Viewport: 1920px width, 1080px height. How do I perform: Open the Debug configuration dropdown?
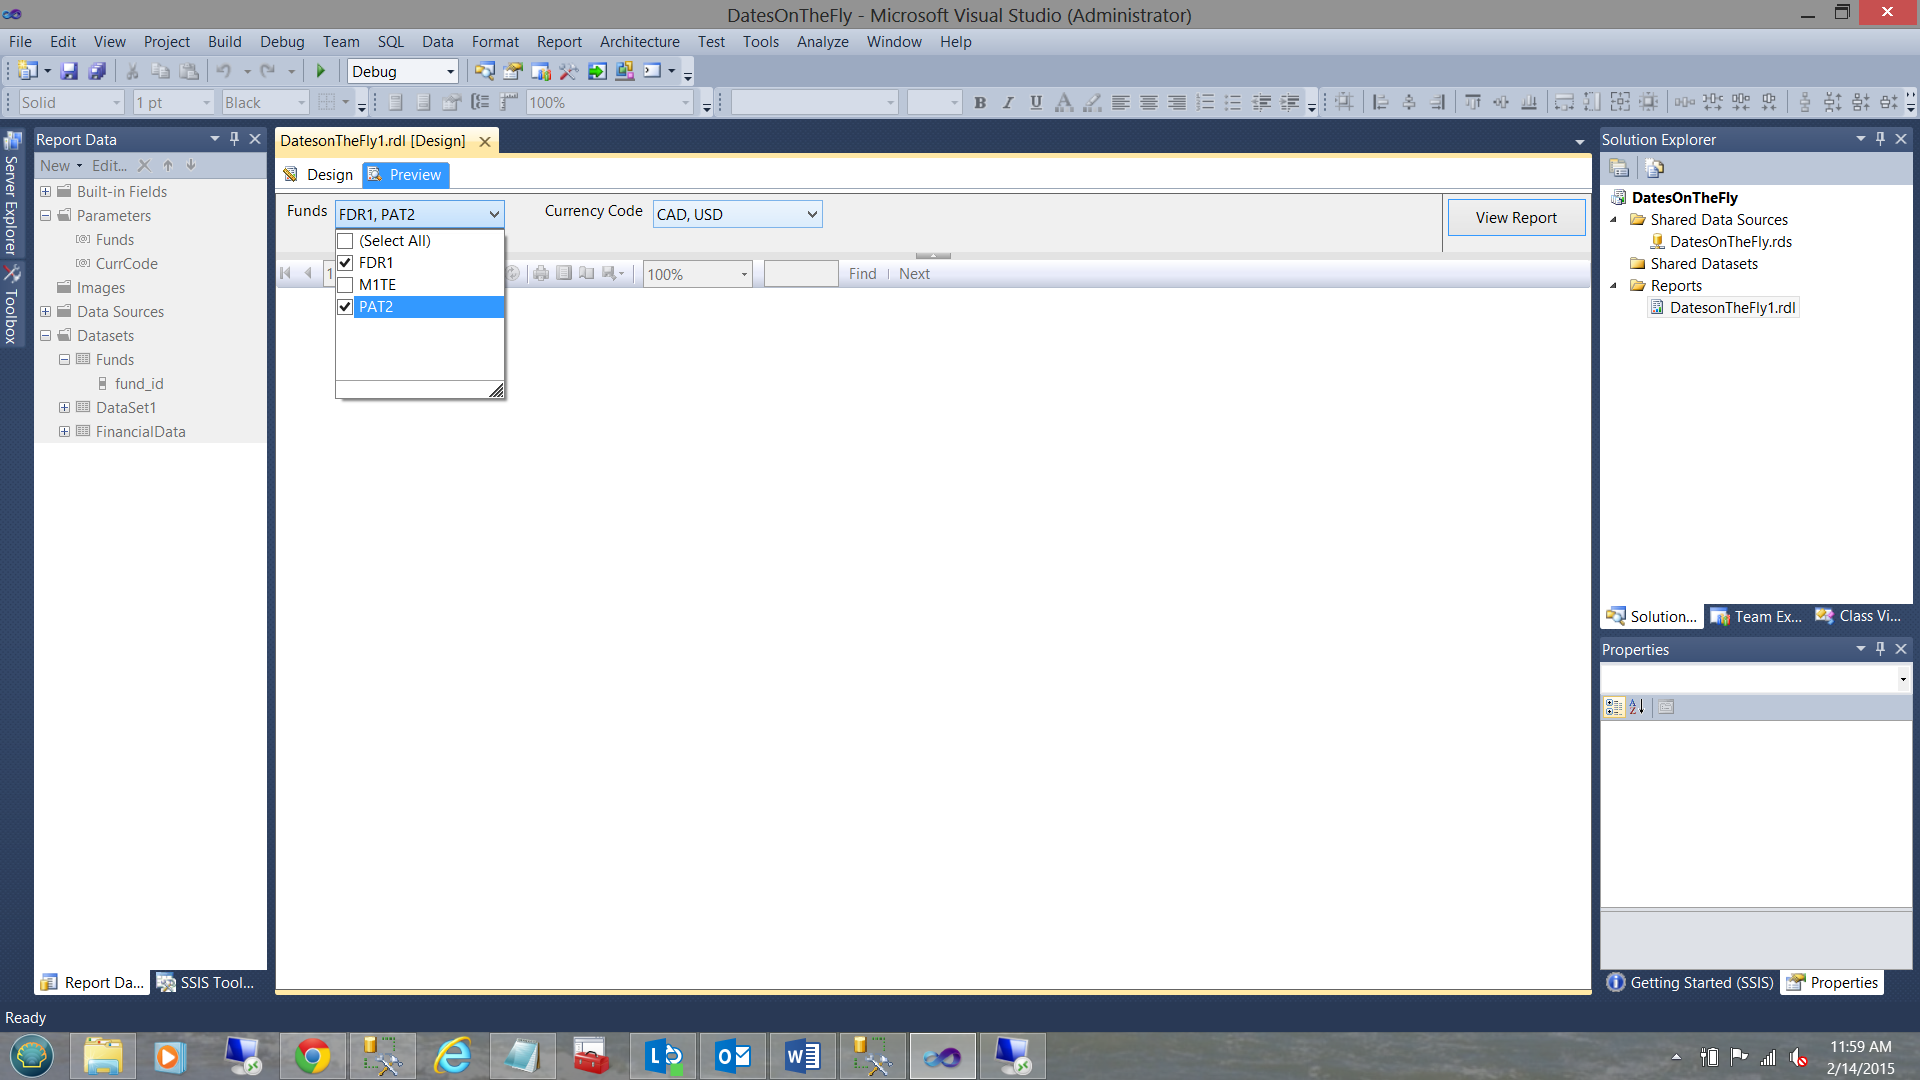pyautogui.click(x=450, y=71)
